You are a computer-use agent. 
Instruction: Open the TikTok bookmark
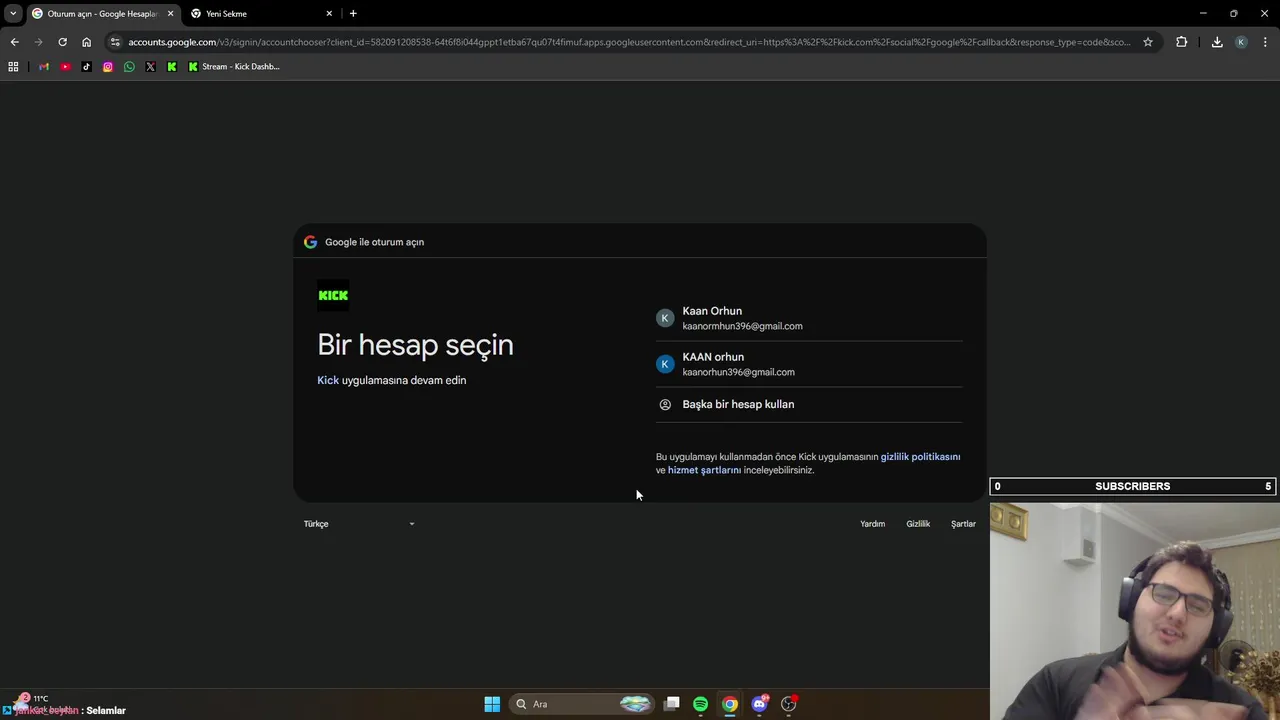pyautogui.click(x=86, y=67)
